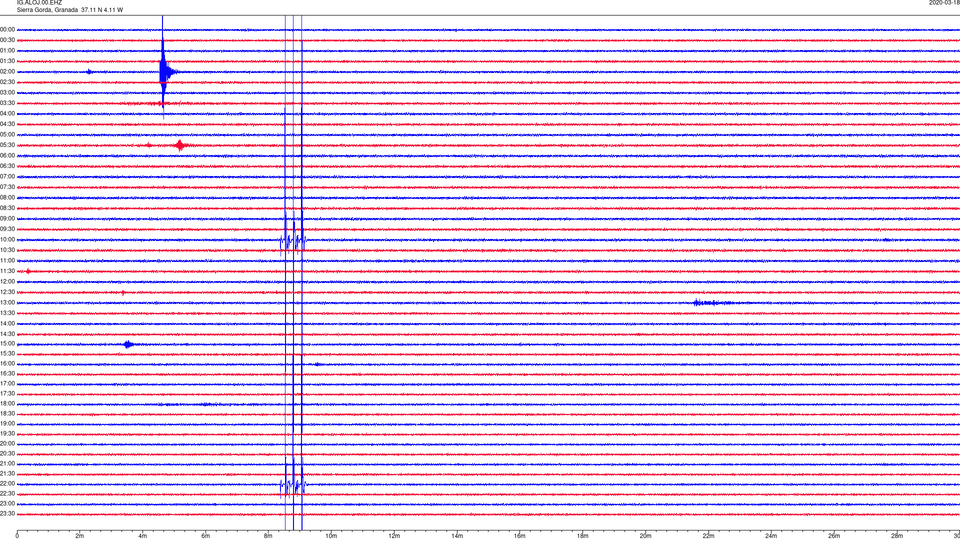Select the 01:30 trace time label

[7, 61]
